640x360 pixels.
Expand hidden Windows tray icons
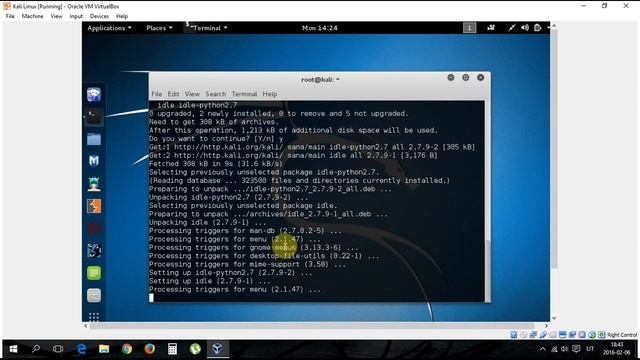pos(542,349)
